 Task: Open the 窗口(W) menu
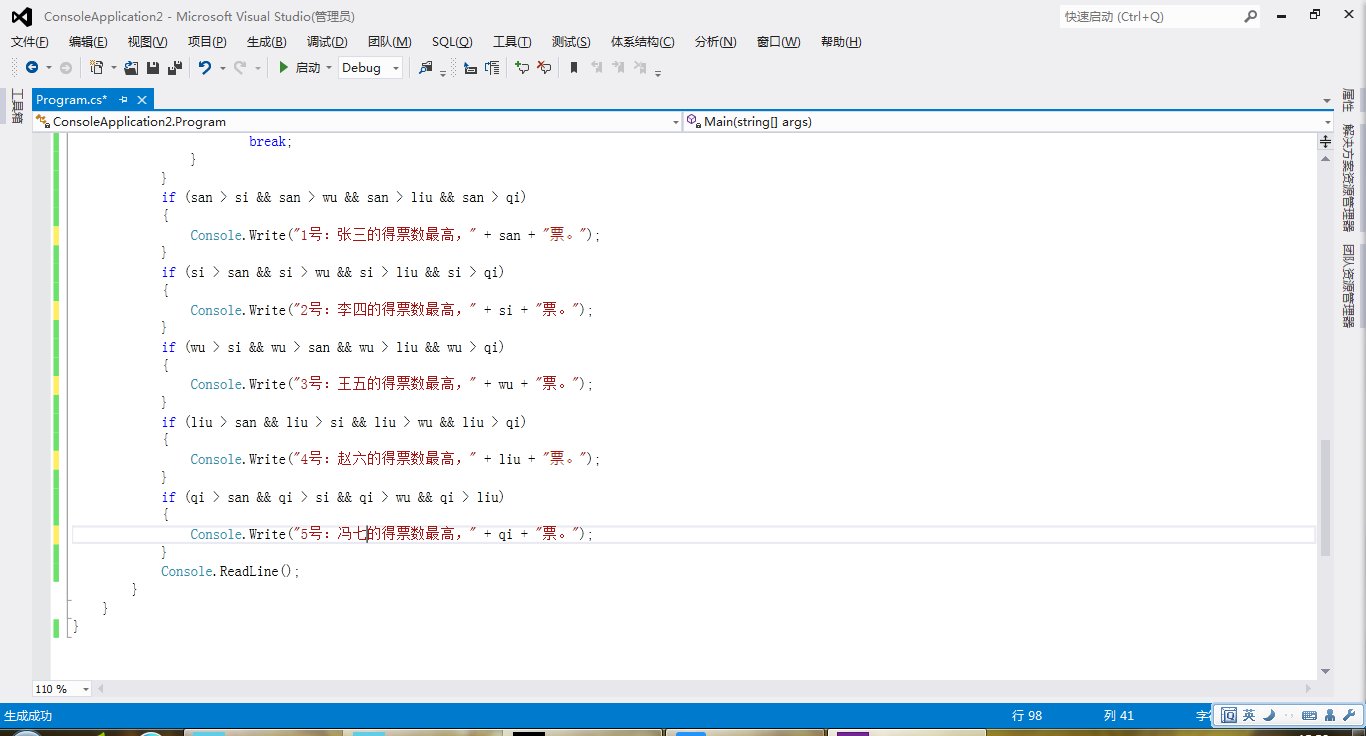point(778,41)
